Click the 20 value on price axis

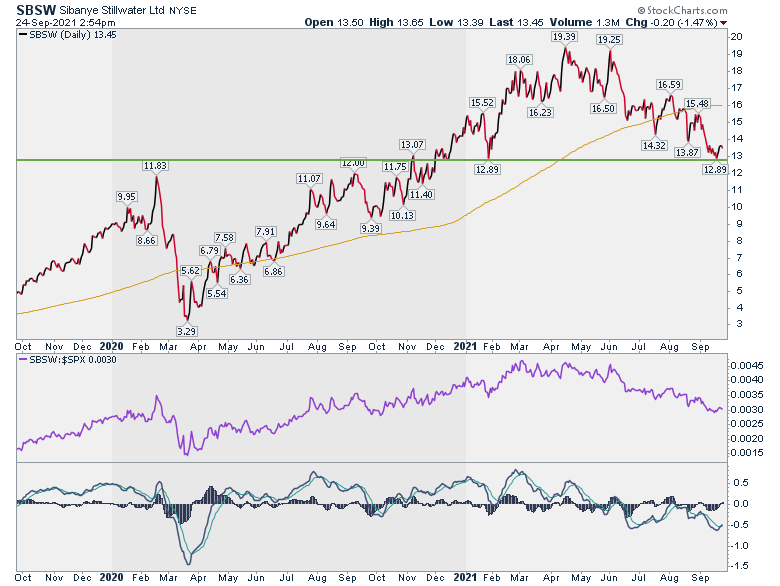click(x=736, y=37)
